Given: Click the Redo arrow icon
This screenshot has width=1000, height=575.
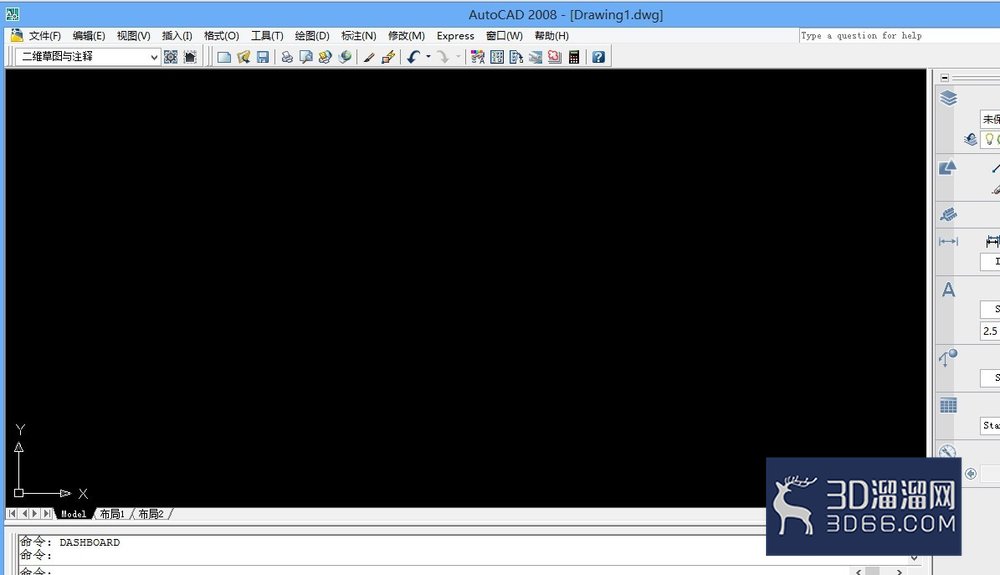Looking at the screenshot, I should click(x=443, y=57).
